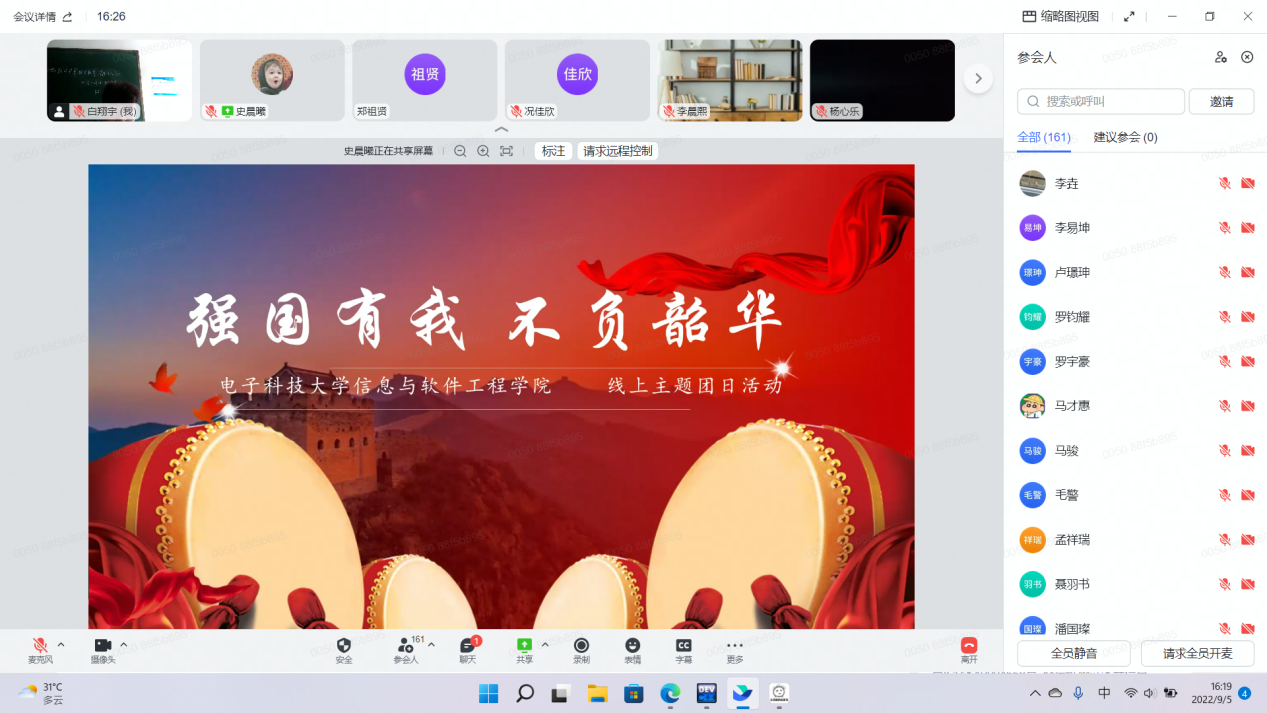Expand the 共享 share options arrow
The height and width of the screenshot is (713, 1267).
pos(545,645)
